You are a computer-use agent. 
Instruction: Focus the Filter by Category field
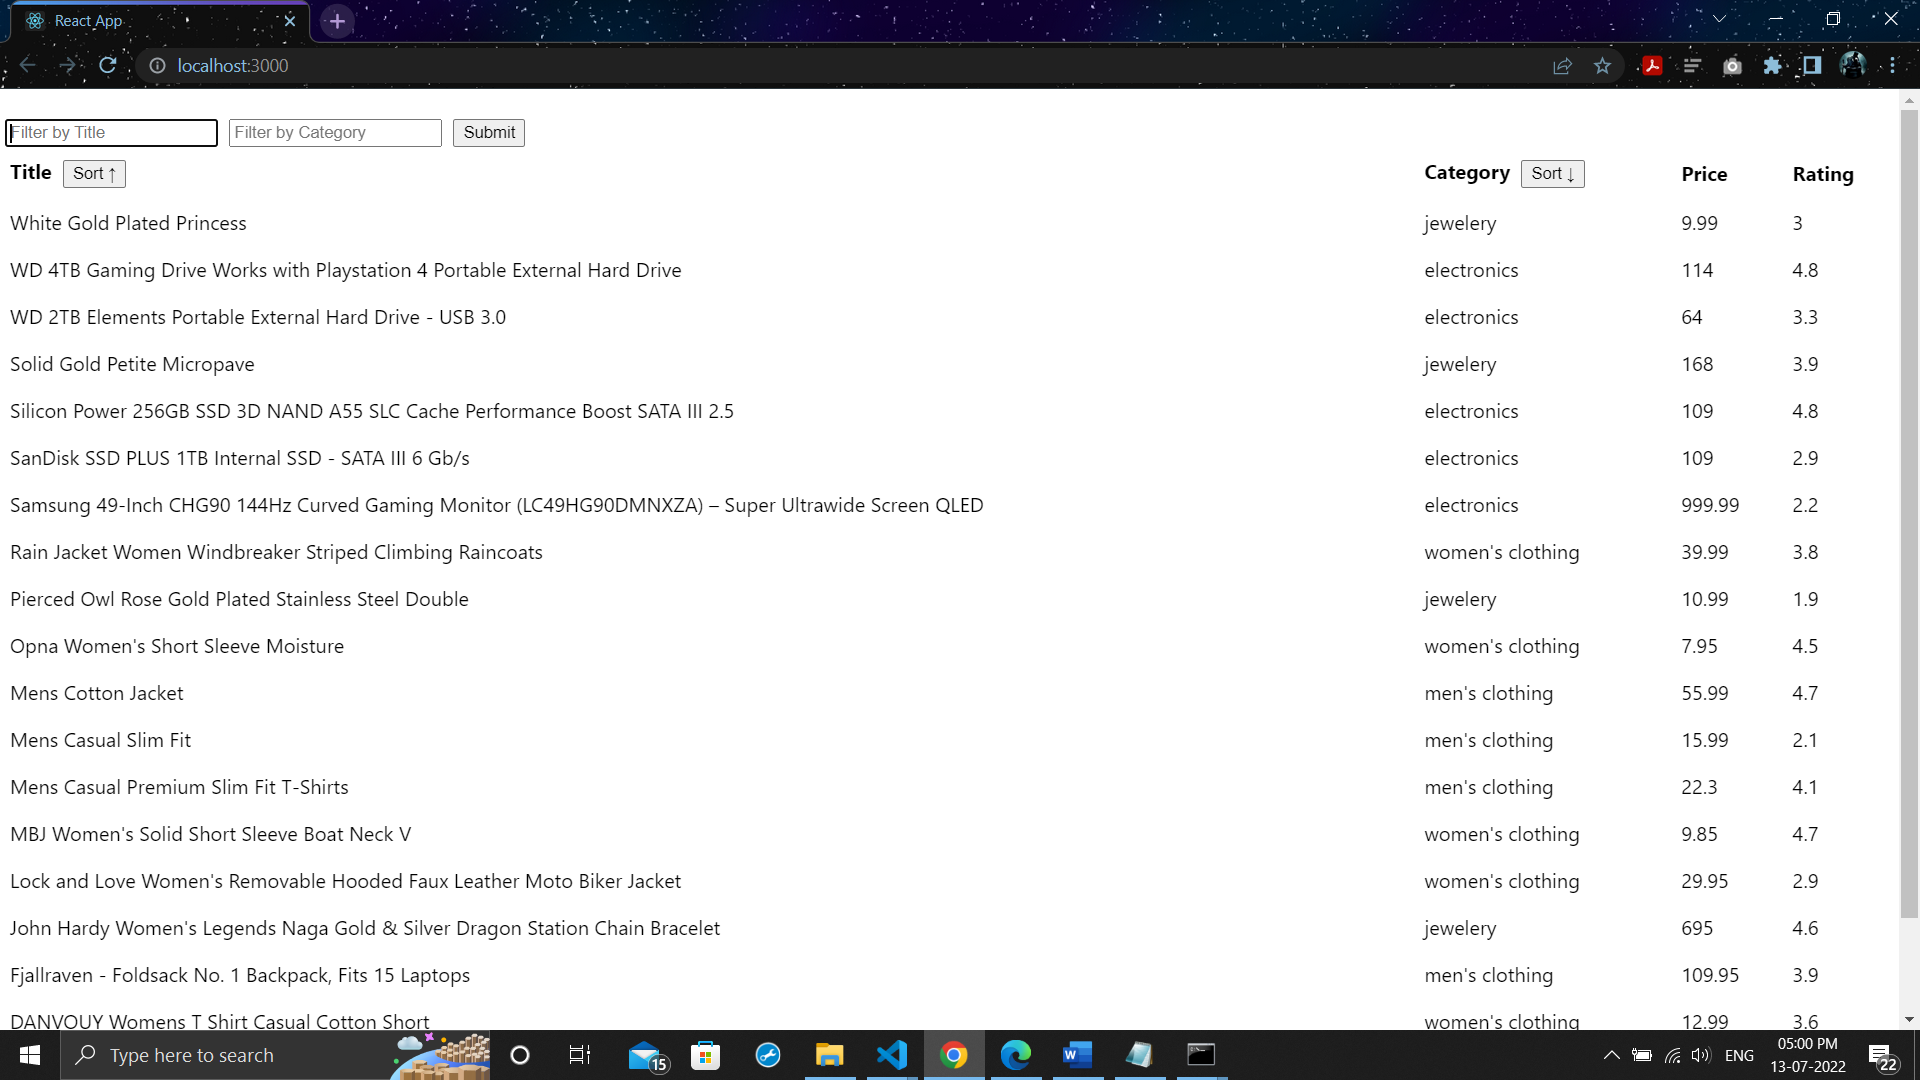click(x=335, y=132)
